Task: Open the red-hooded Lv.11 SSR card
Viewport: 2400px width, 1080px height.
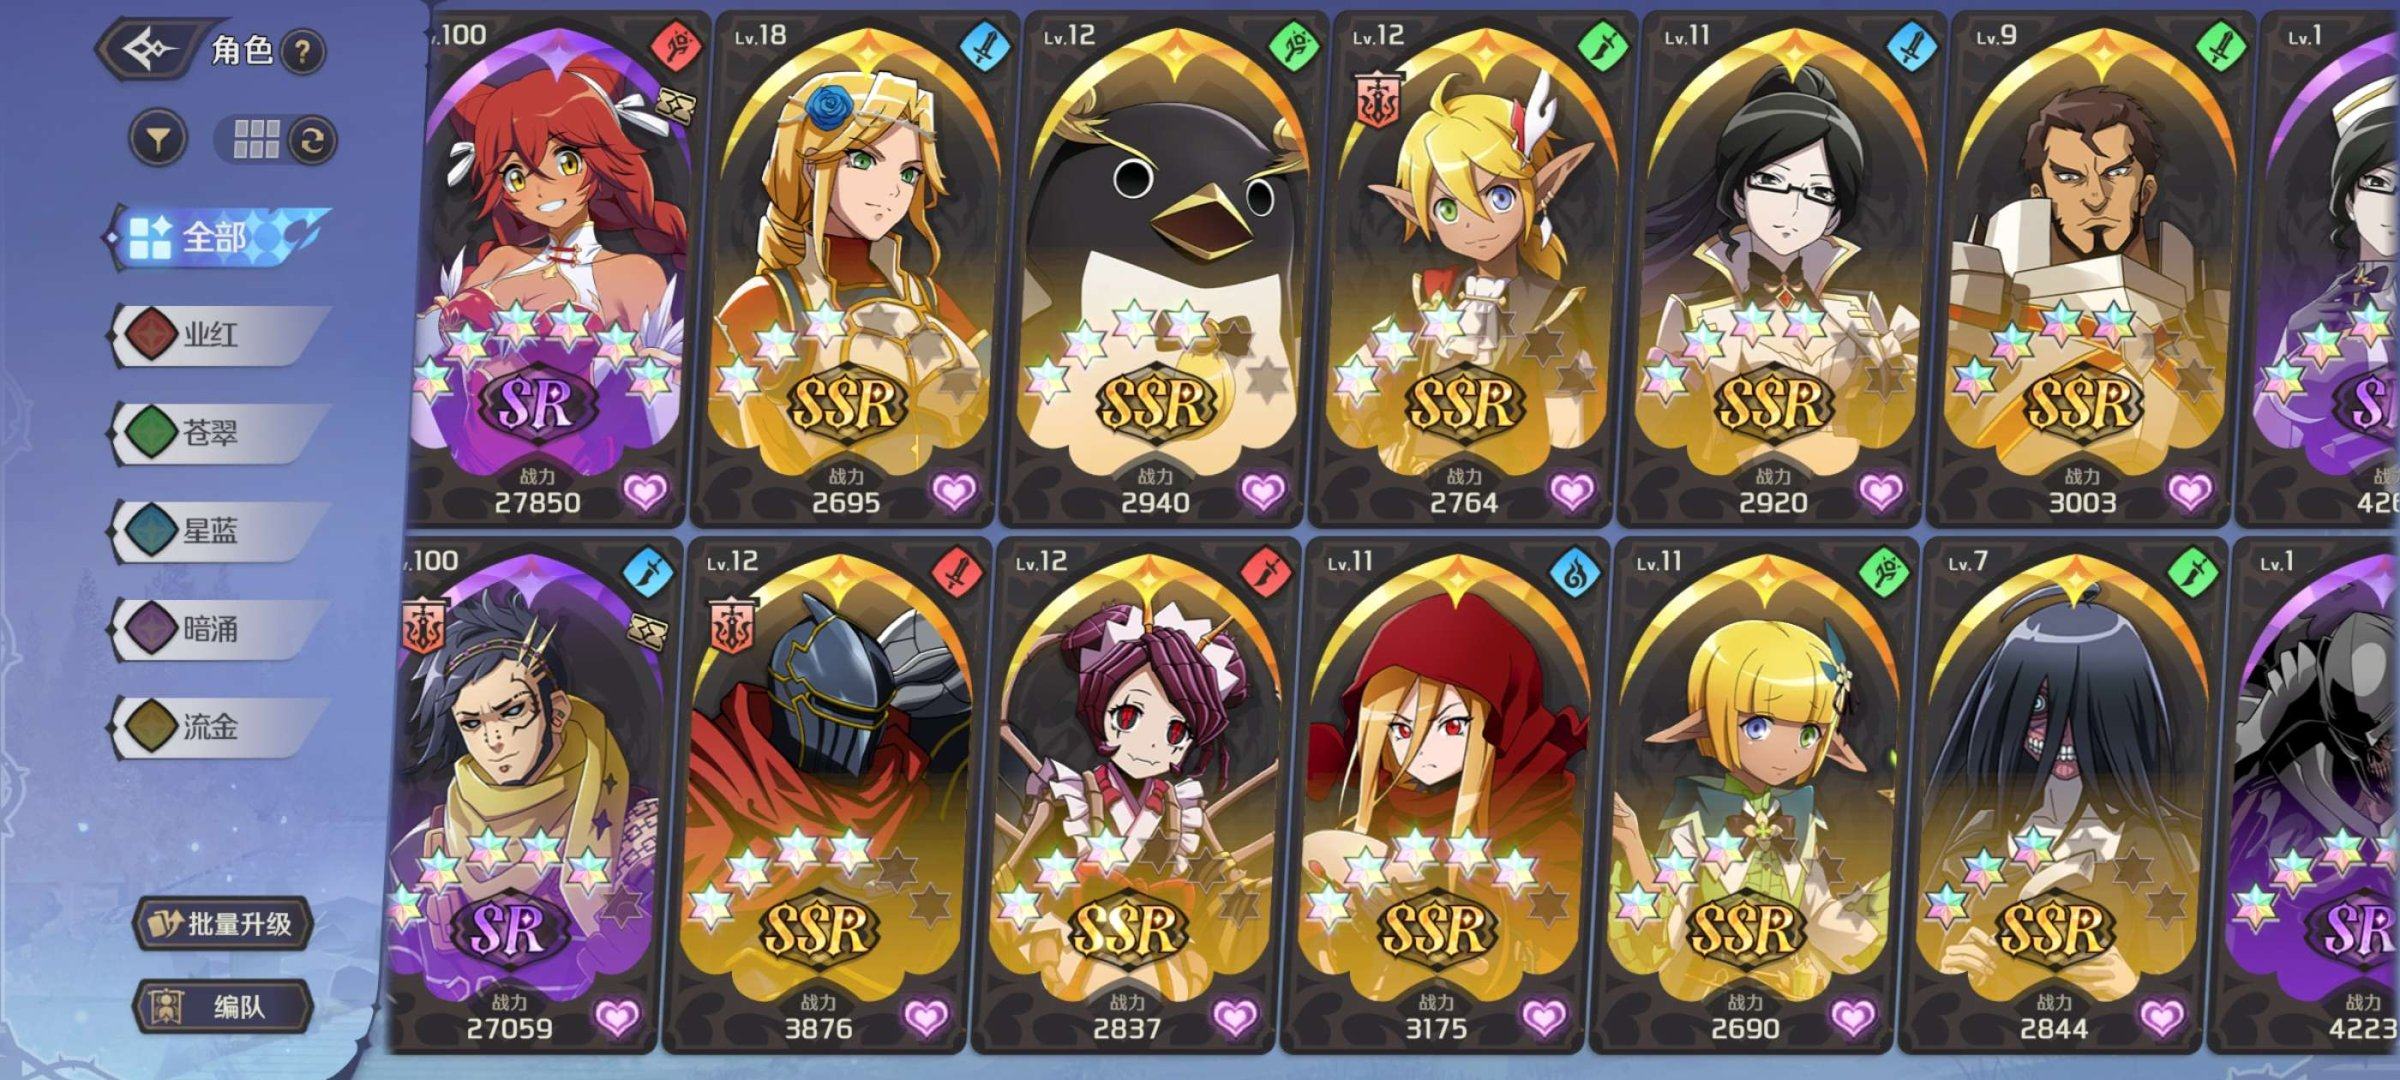Action: [x=1435, y=795]
